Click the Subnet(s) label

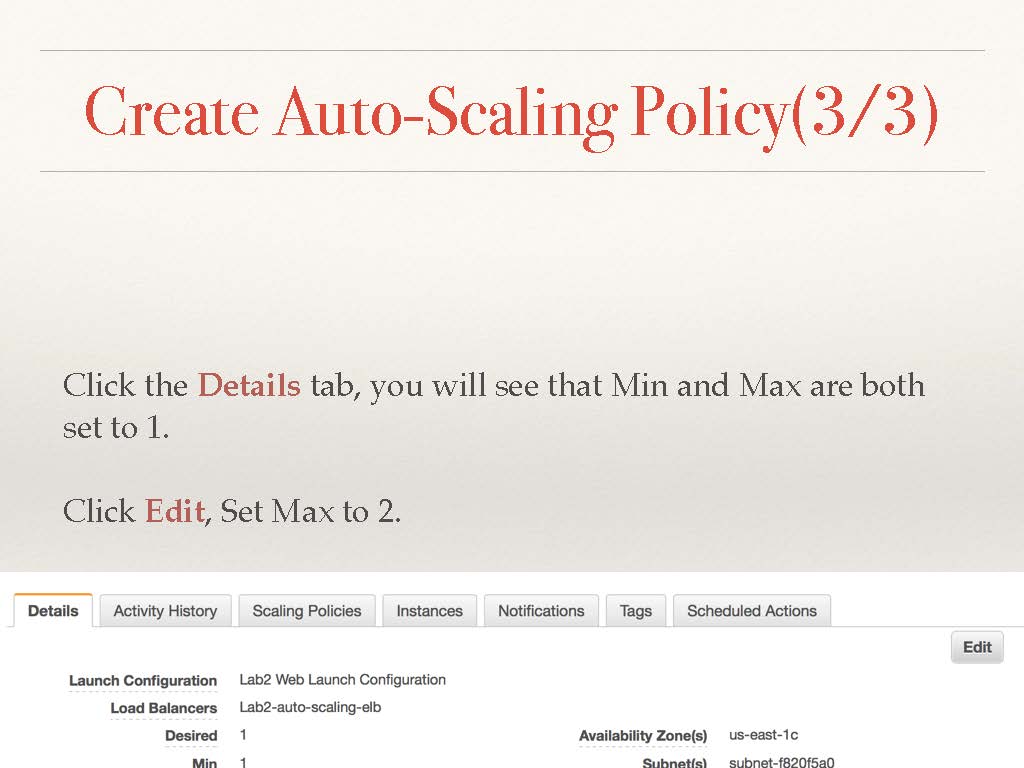click(x=674, y=762)
